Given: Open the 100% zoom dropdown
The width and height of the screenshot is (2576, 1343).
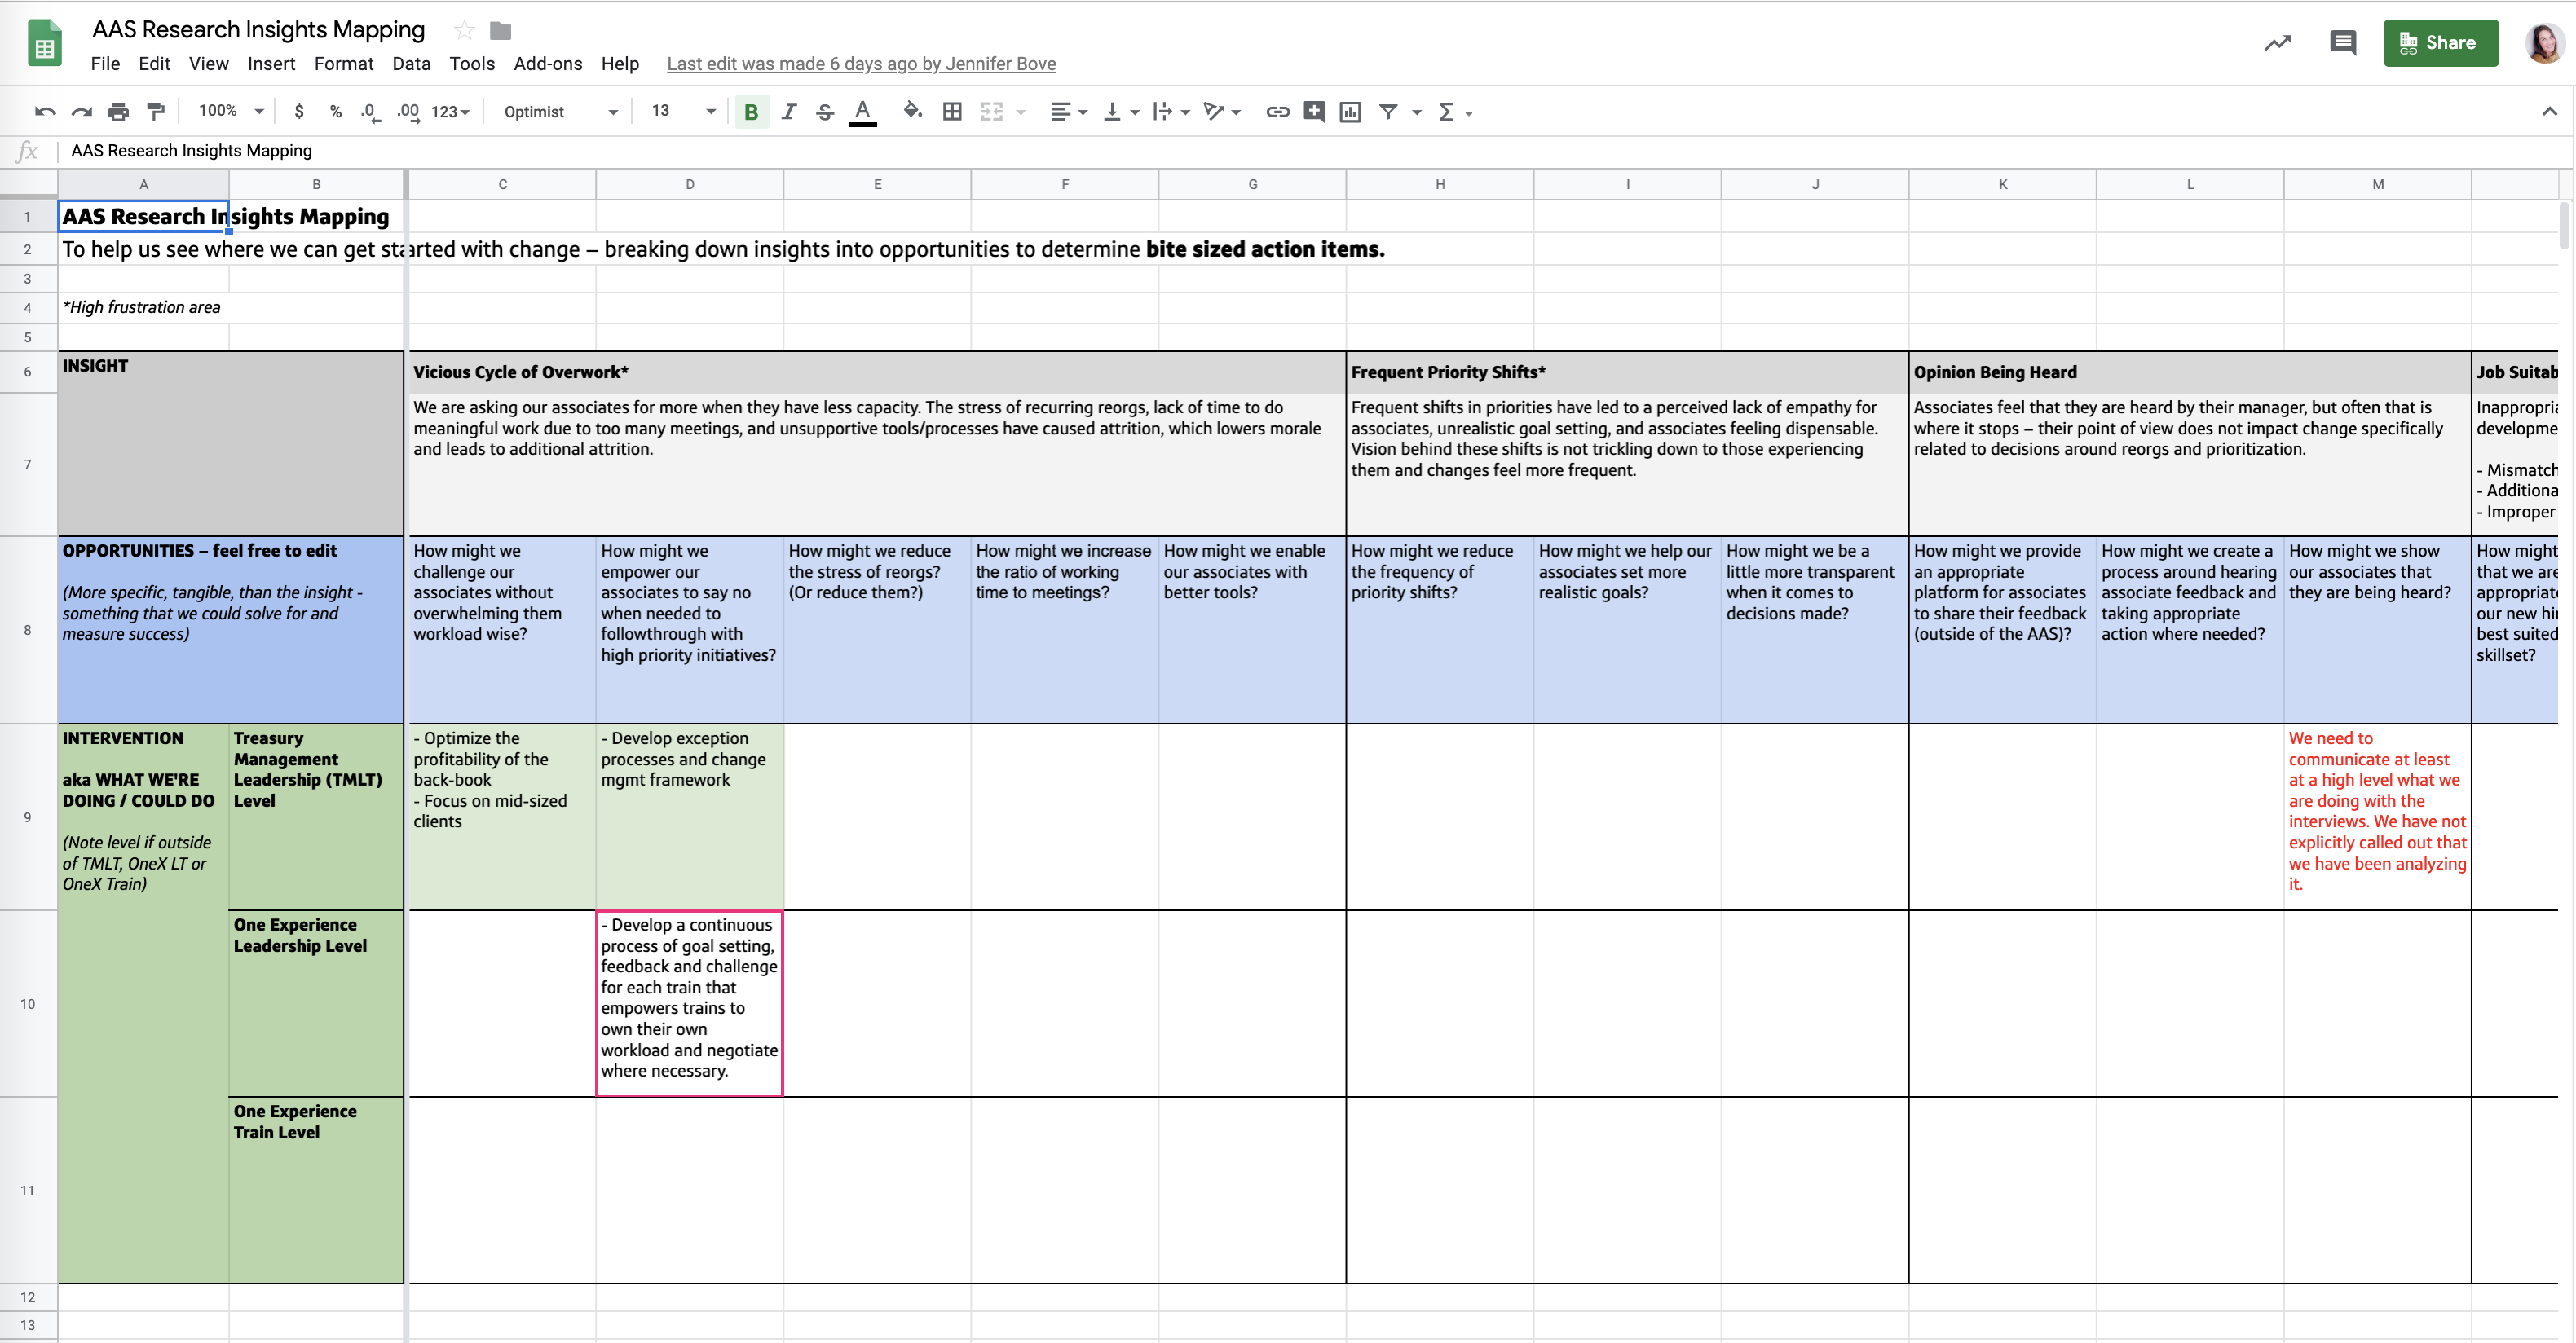Looking at the screenshot, I should point(230,111).
